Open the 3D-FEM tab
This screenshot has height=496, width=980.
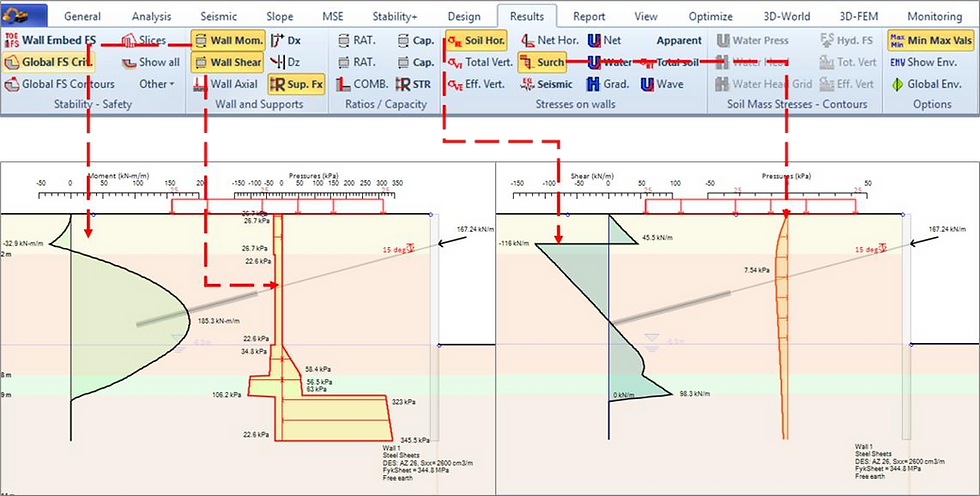(858, 16)
